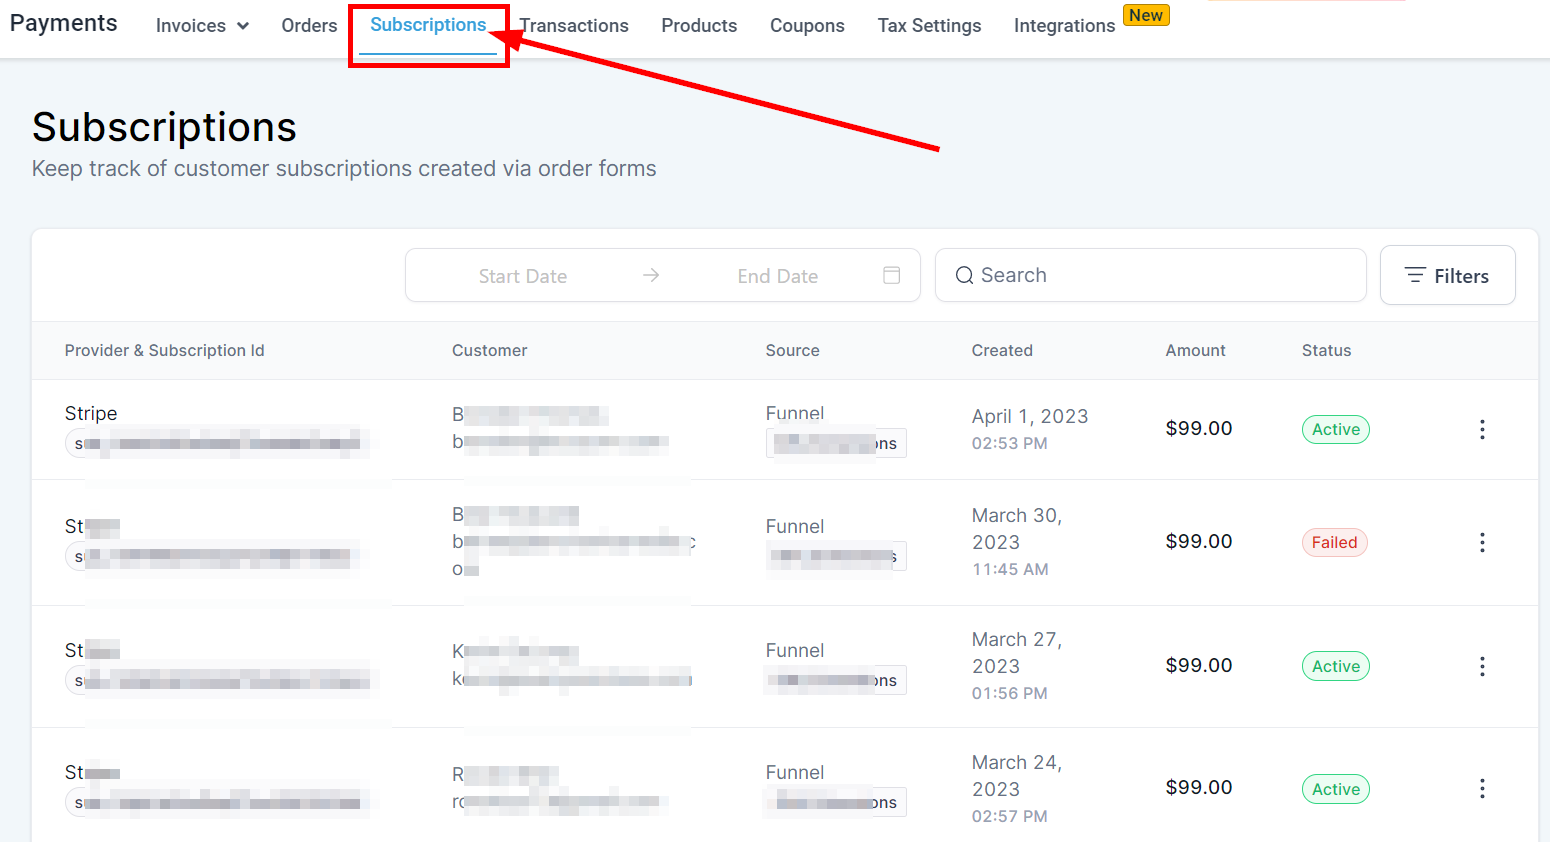Select the Orders tab
Viewport: 1550px width, 842px height.
pyautogui.click(x=309, y=26)
